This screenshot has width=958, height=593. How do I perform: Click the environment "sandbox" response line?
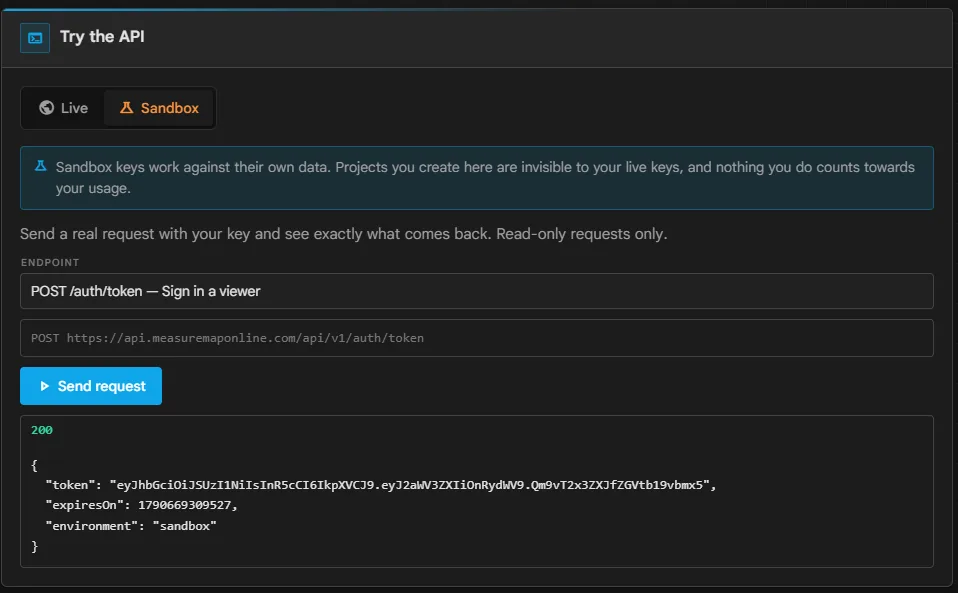pos(131,526)
